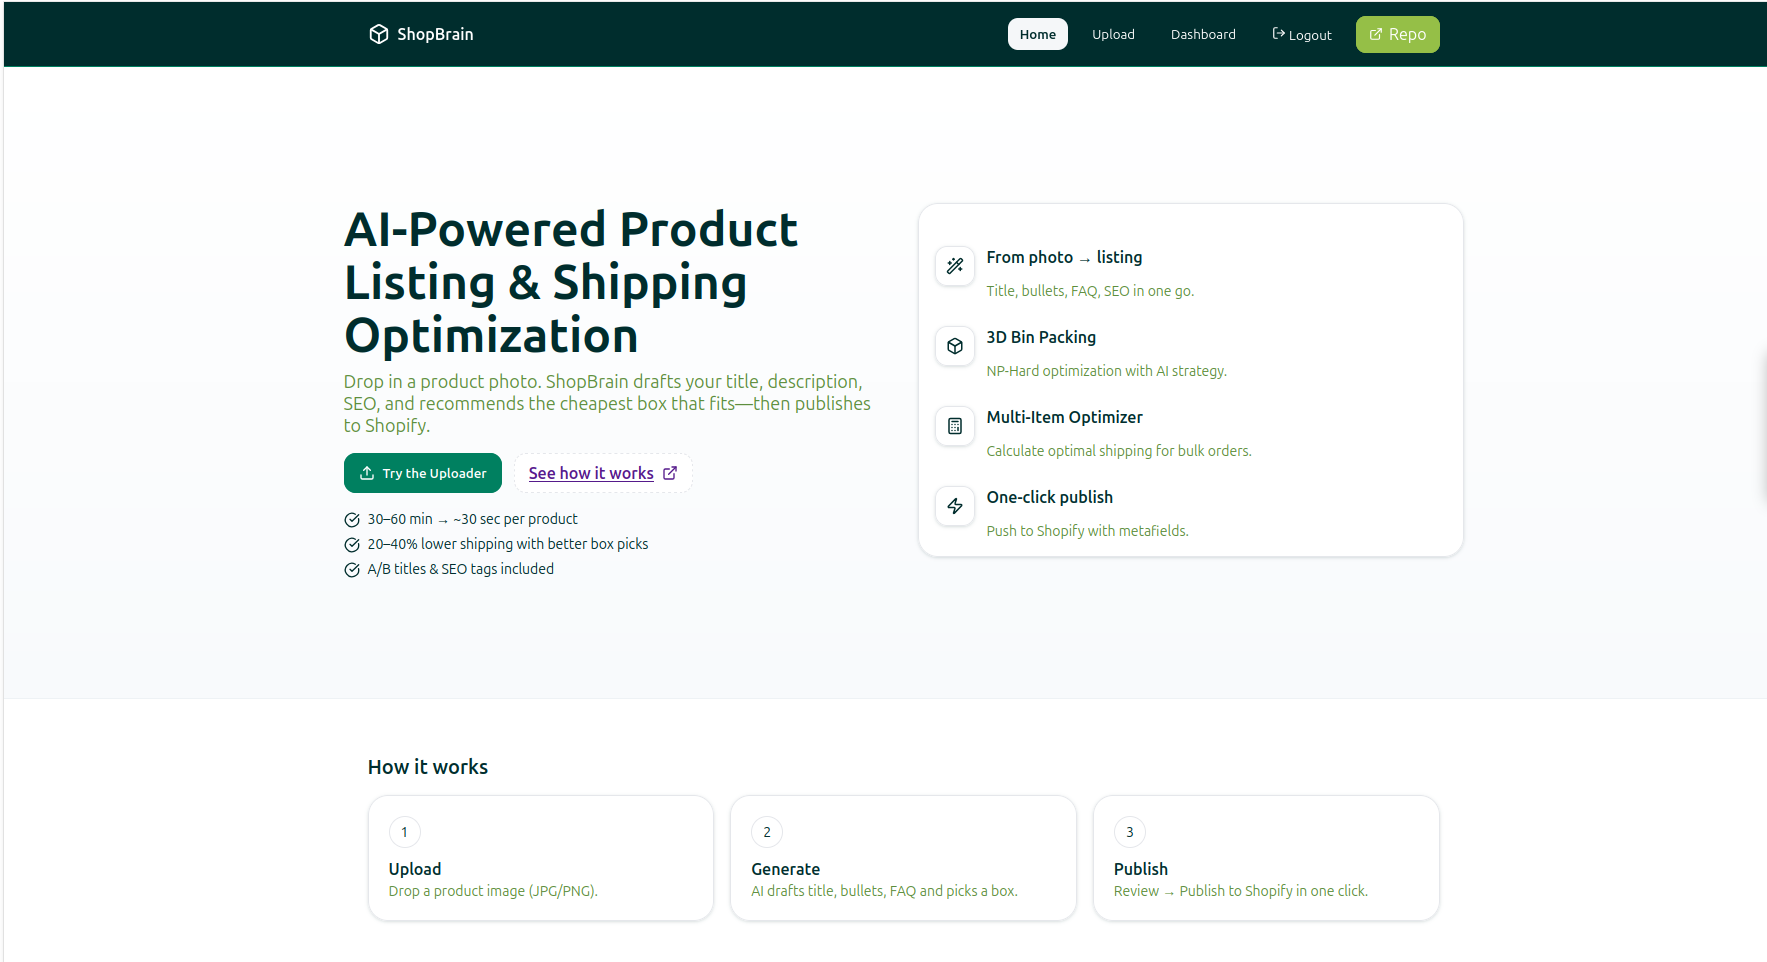The height and width of the screenshot is (962, 1767).
Task: Click the AI-Powered Product Listing headline
Action: point(571,282)
